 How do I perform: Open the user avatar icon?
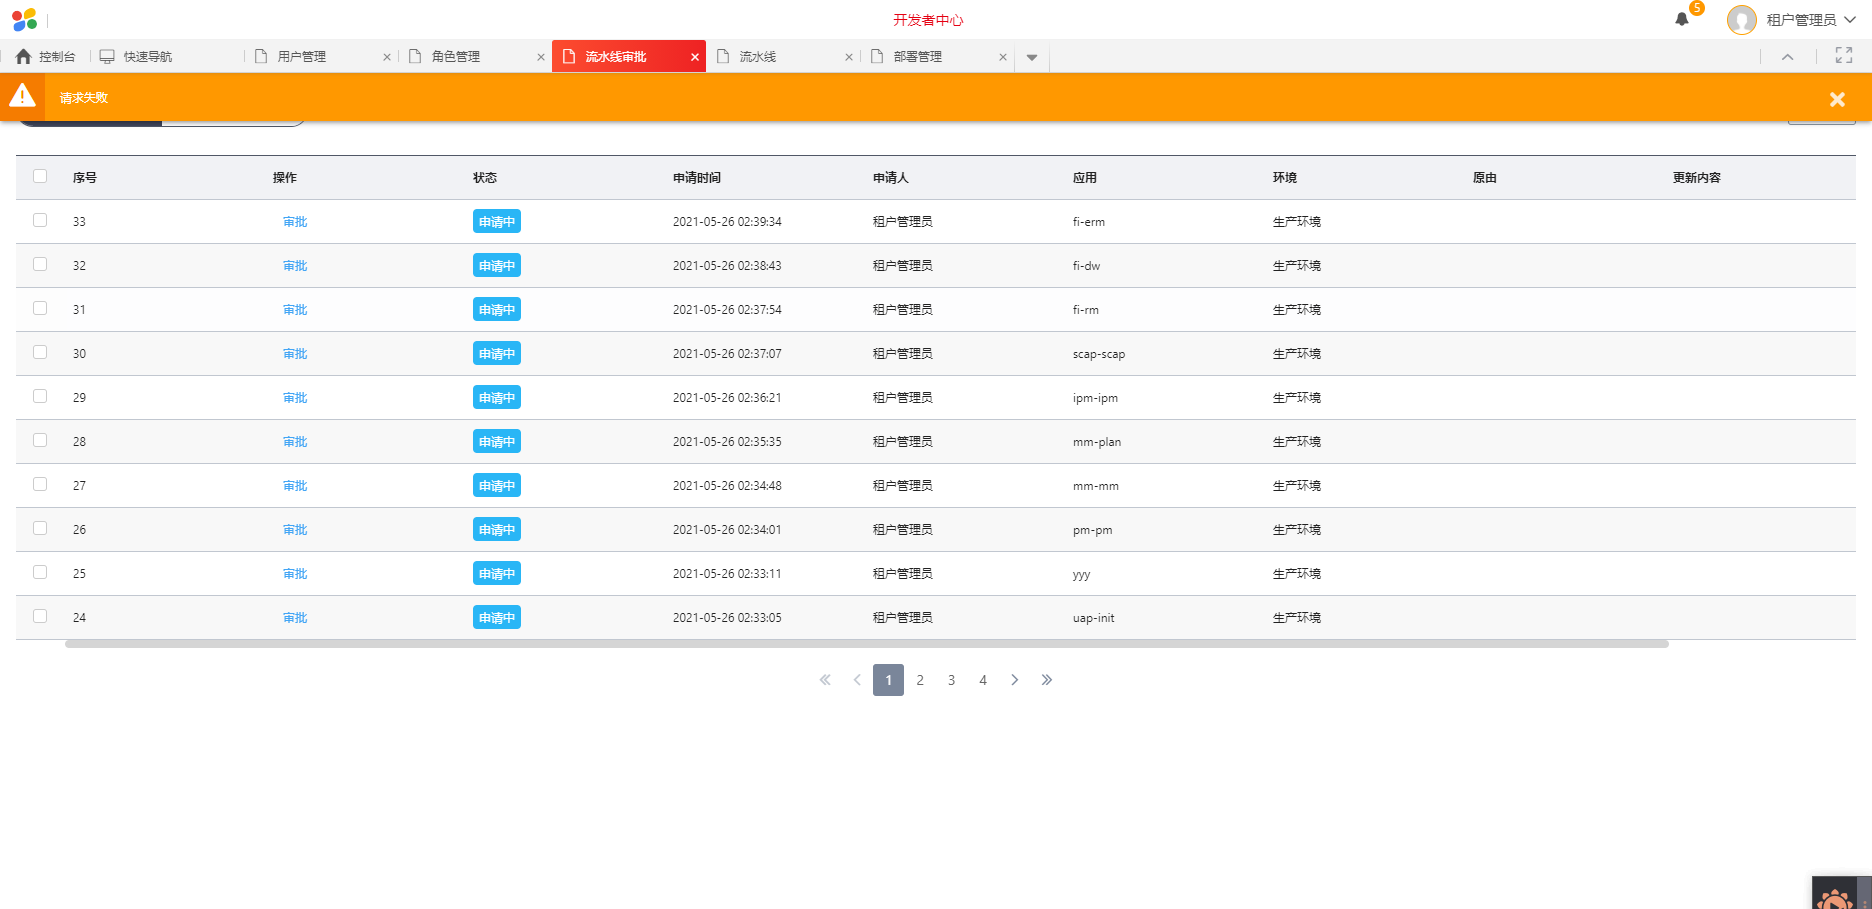(x=1741, y=20)
